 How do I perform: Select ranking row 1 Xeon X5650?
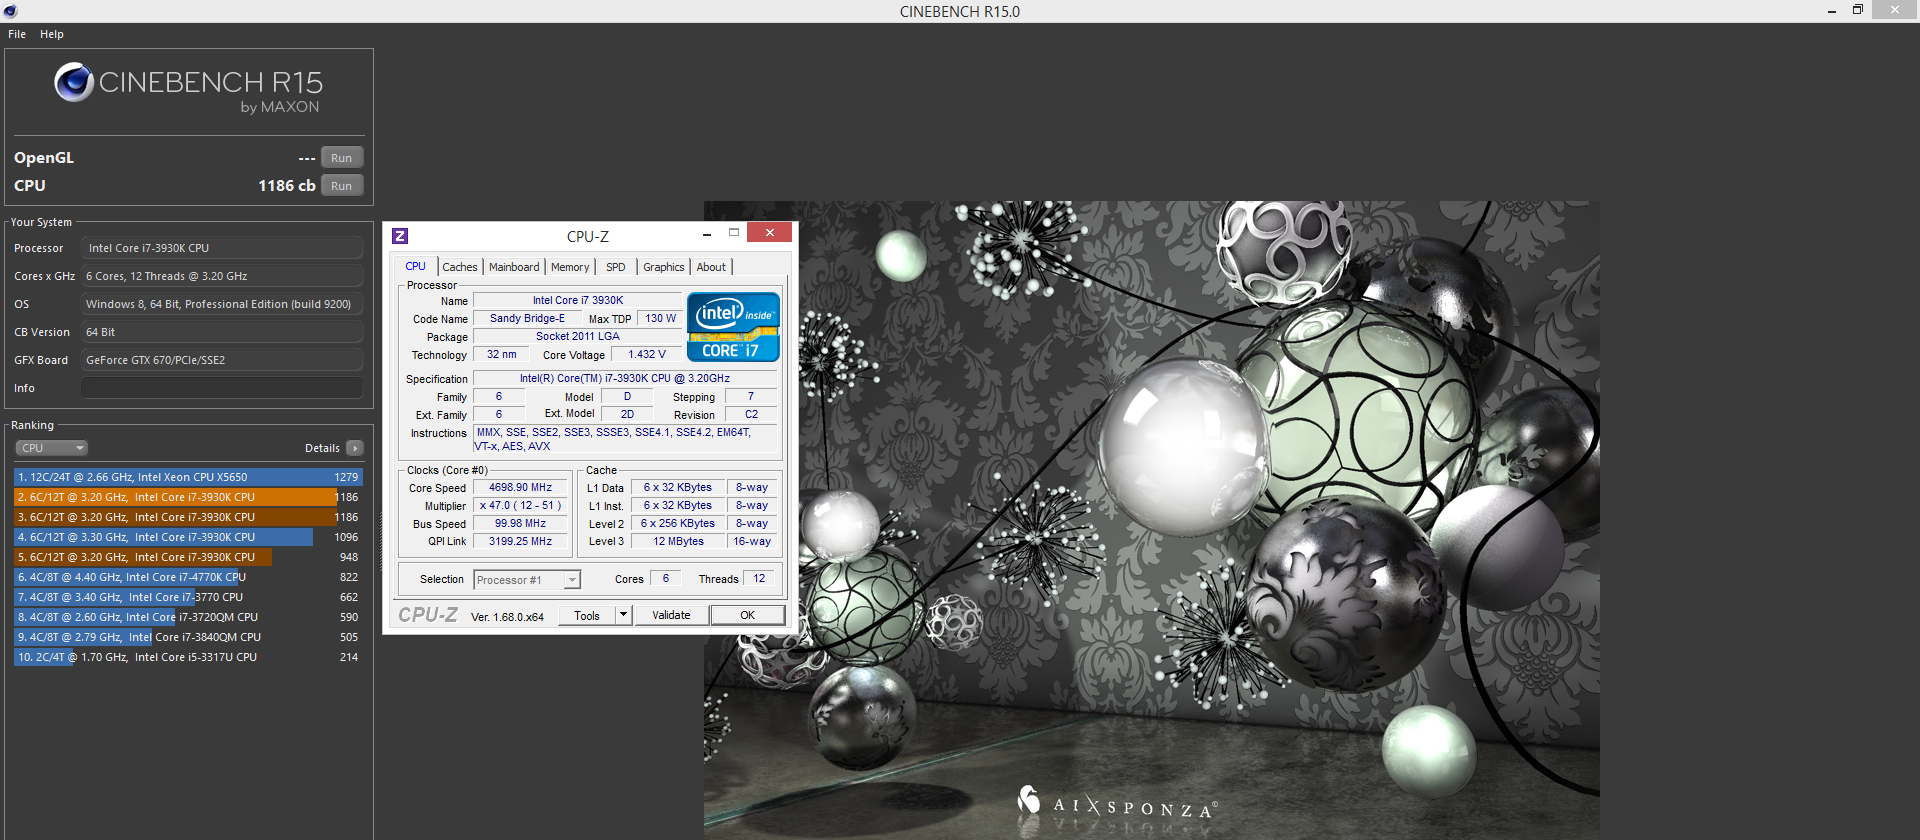pos(188,477)
